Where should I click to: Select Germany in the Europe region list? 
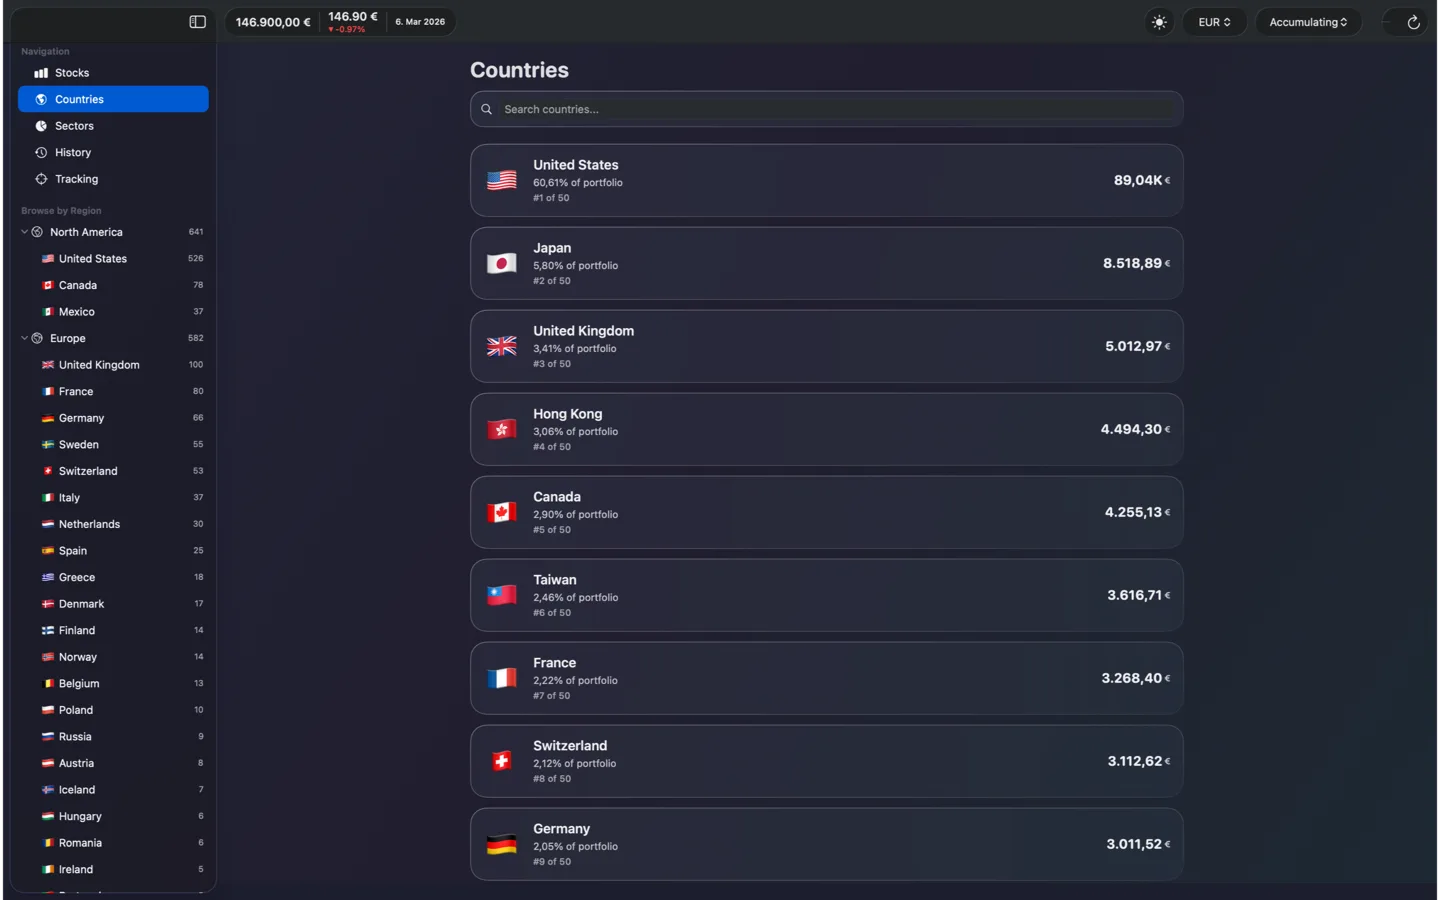pos(80,417)
